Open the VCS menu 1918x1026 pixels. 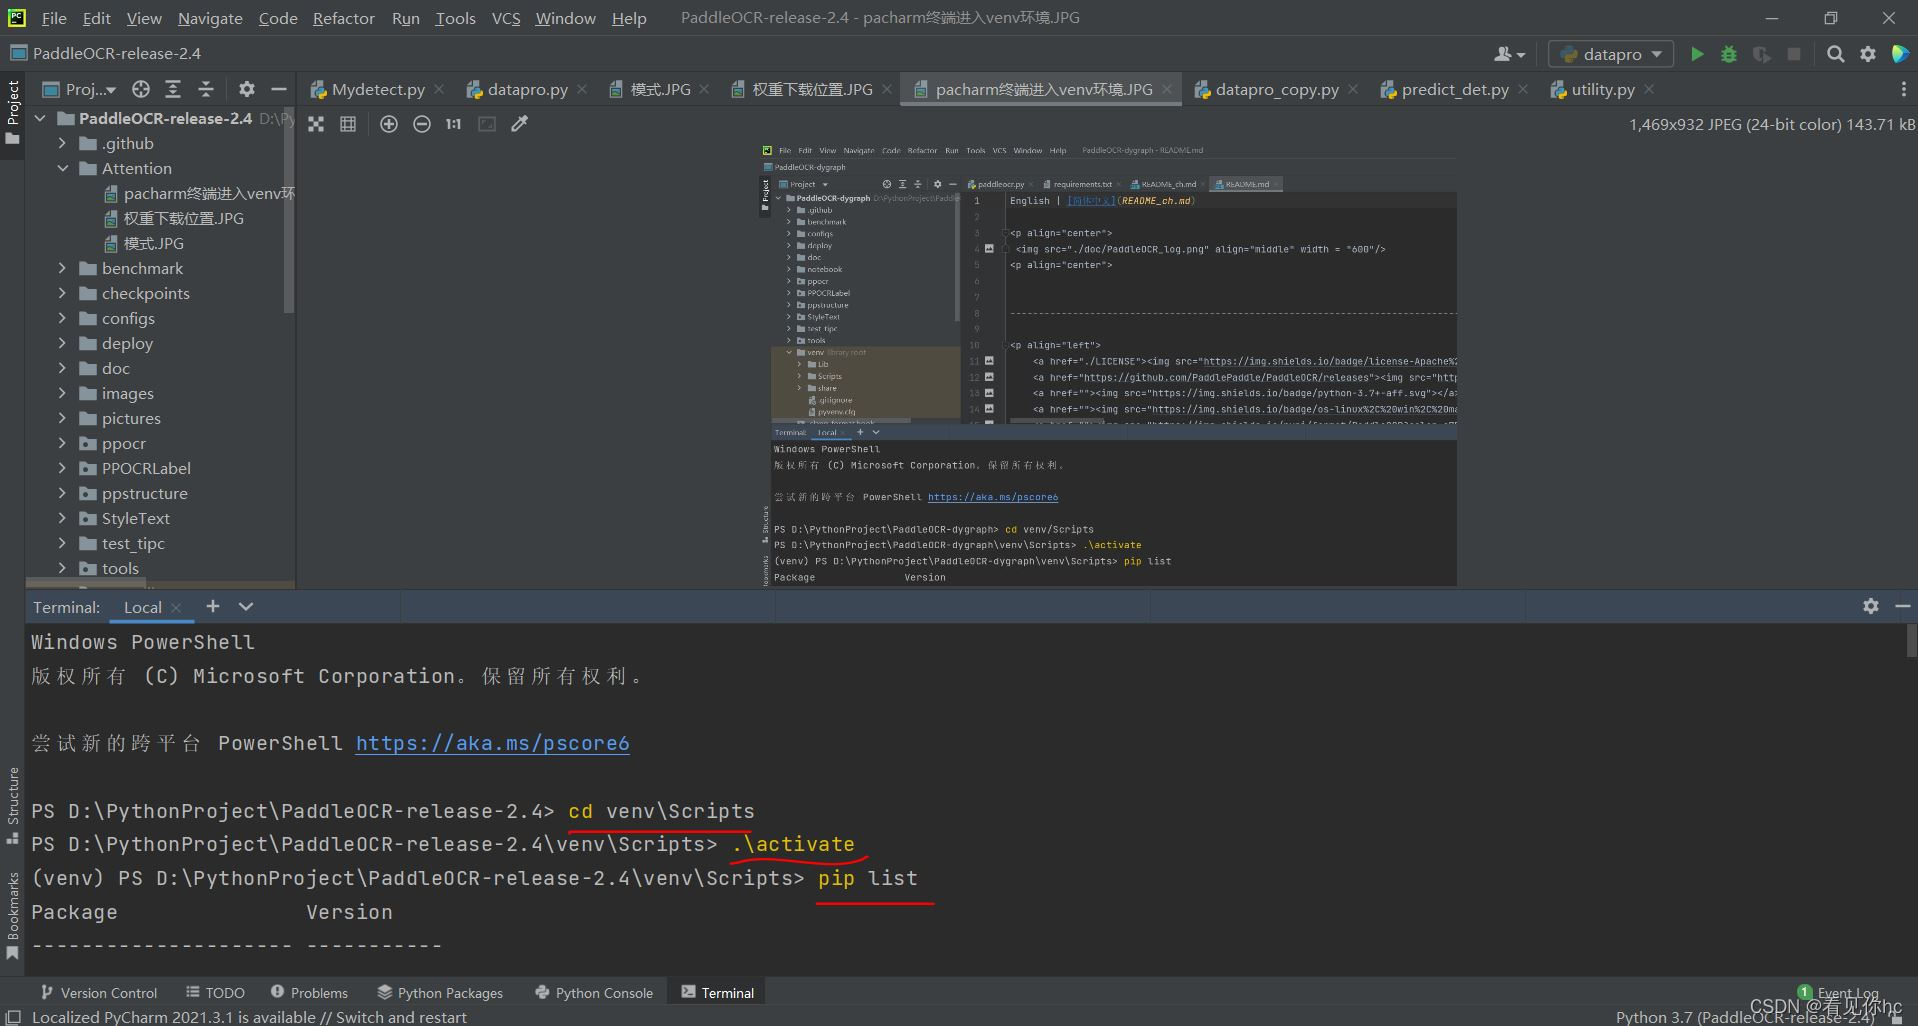(506, 18)
